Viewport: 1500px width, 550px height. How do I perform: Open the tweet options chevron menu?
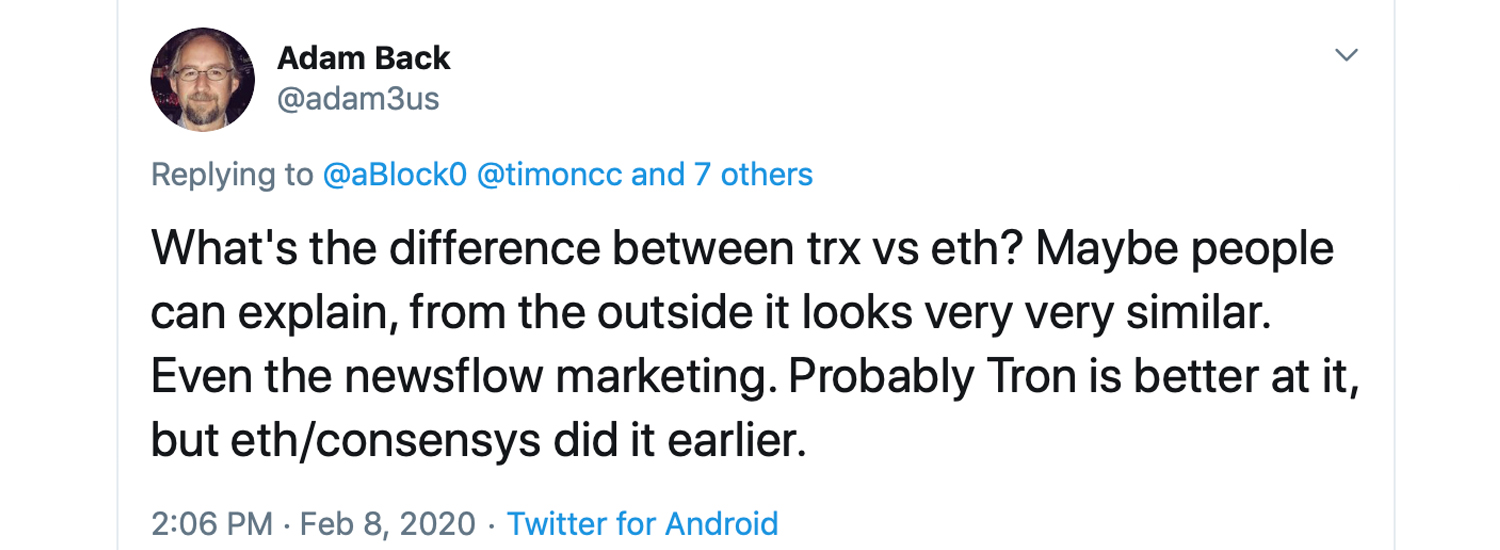click(x=1348, y=55)
